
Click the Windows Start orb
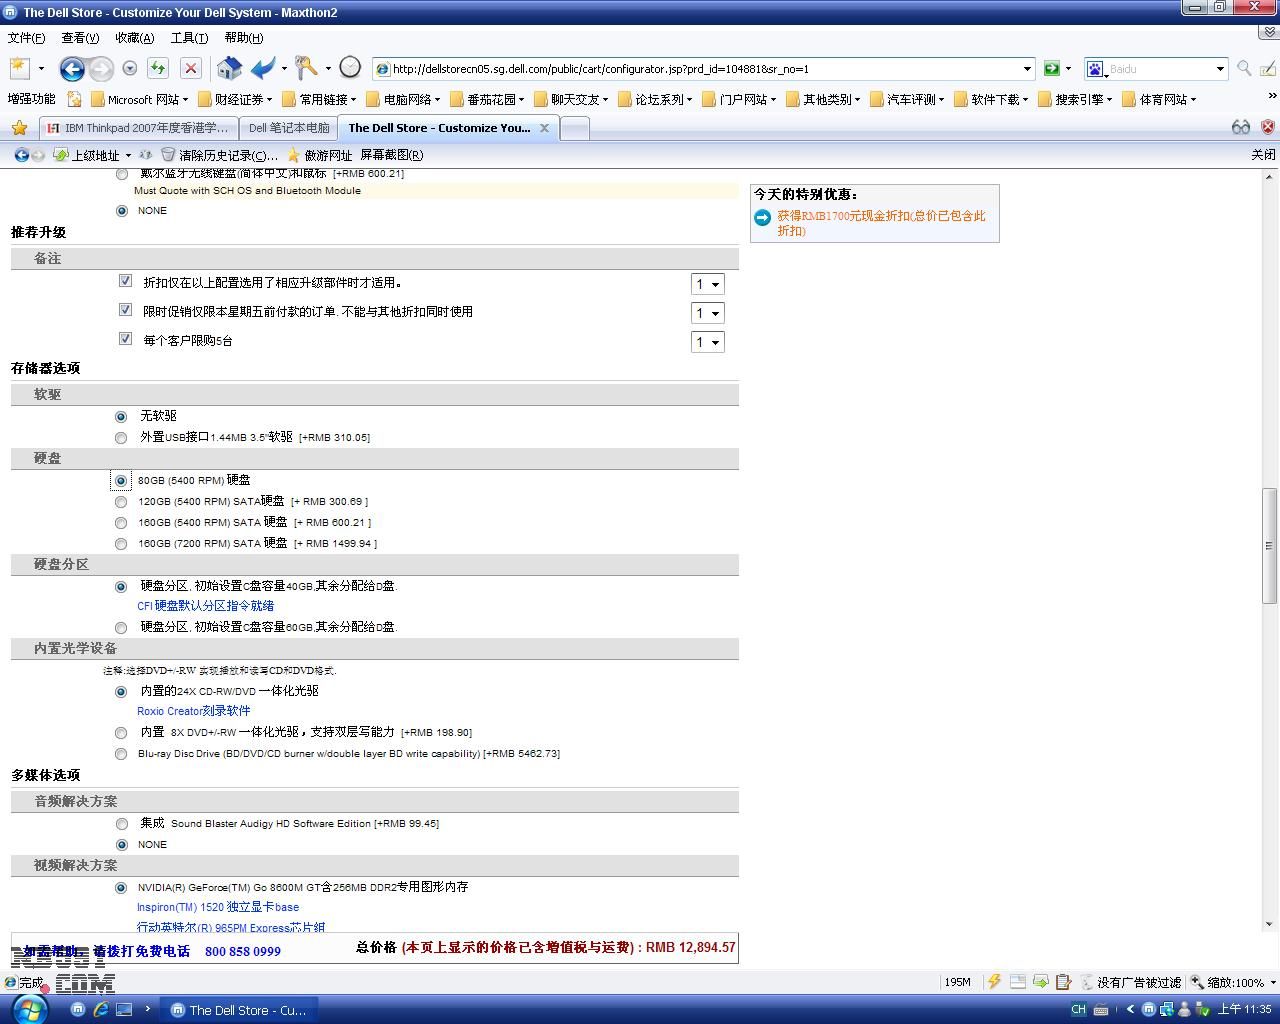(29, 1009)
